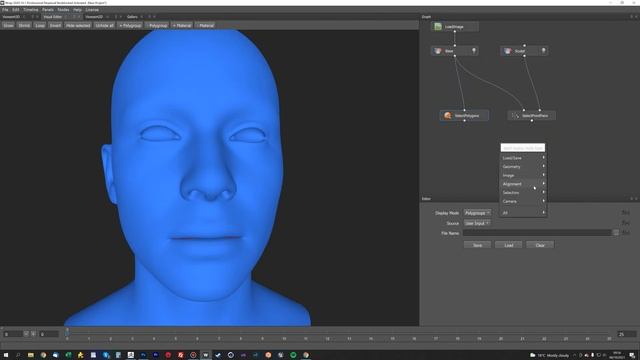Click the weather widget in taskbar
Viewport: 640px width, 360px height.
(x=549, y=355)
